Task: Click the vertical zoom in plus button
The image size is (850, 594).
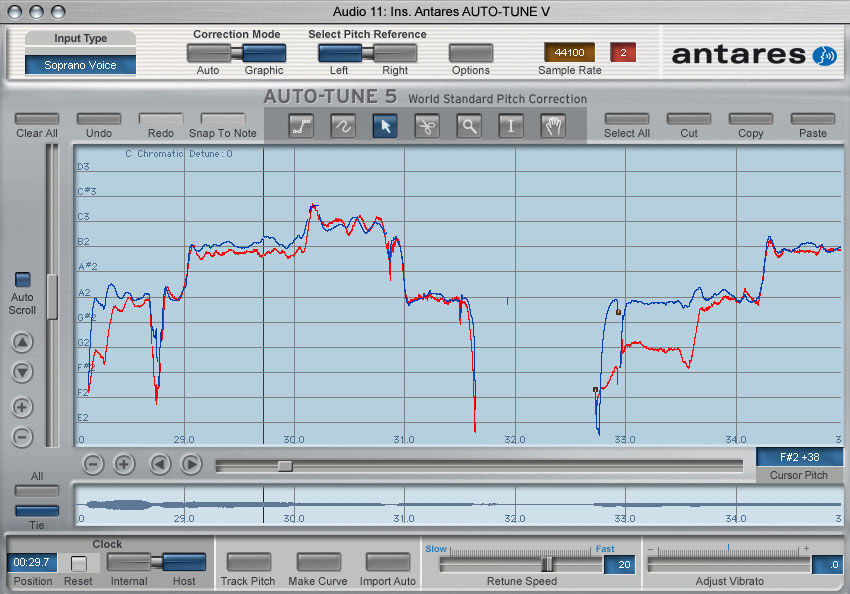Action: (22, 407)
